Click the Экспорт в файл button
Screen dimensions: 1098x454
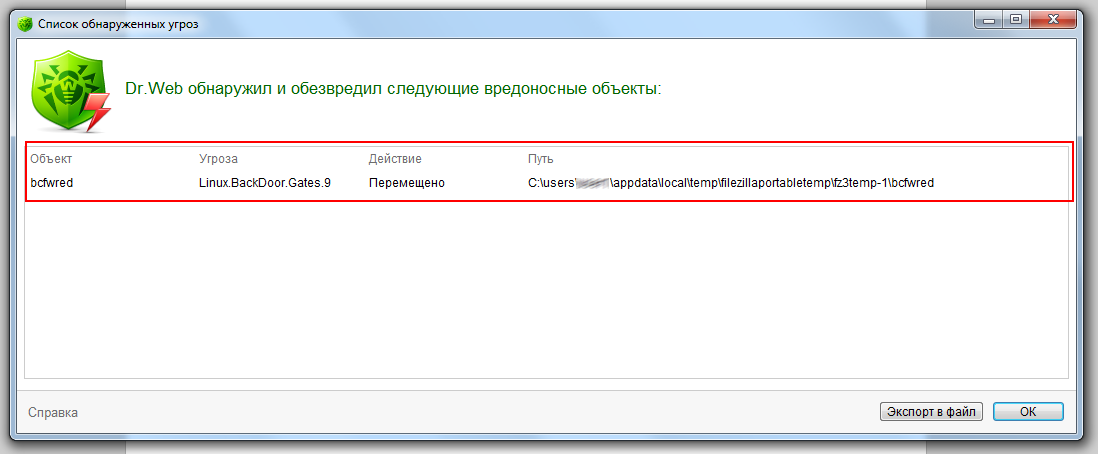(931, 412)
